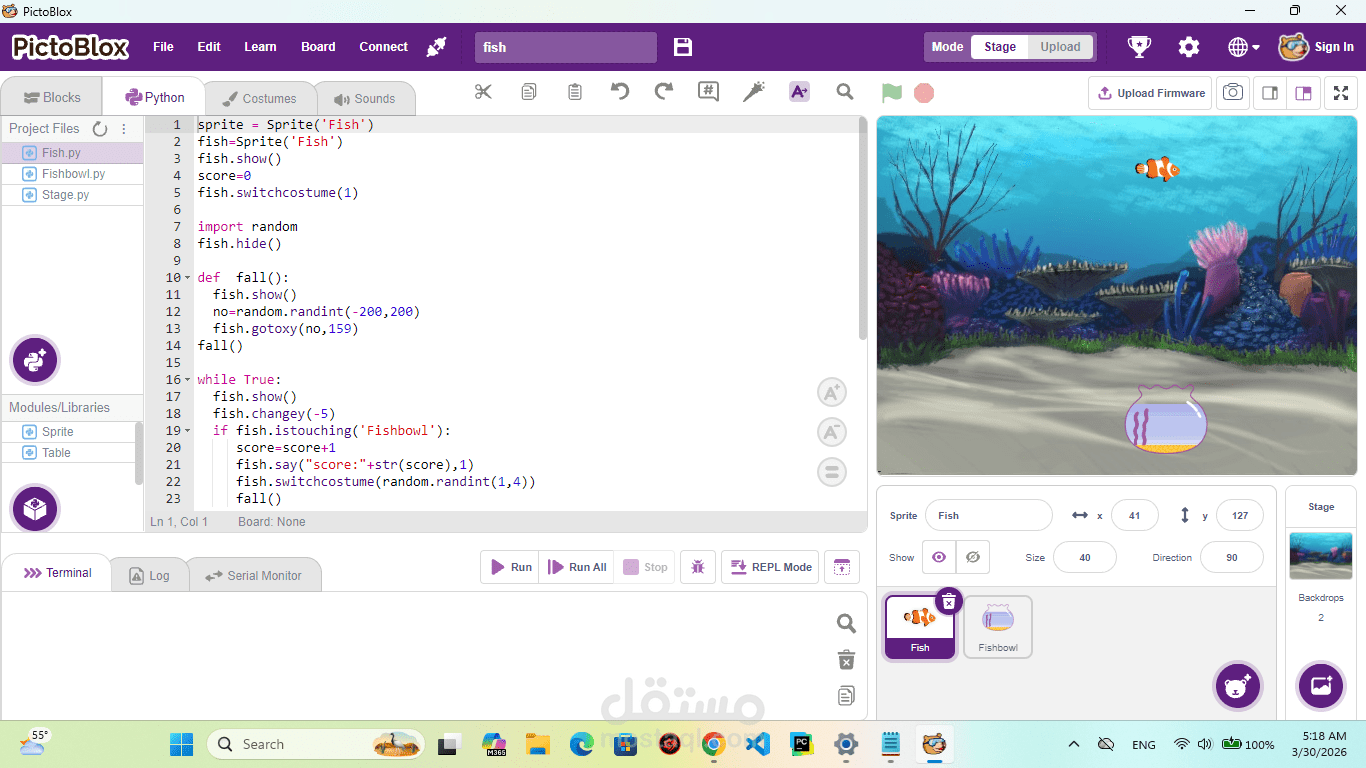
Task: Click the text highlight A+ icon
Action: click(x=799, y=92)
